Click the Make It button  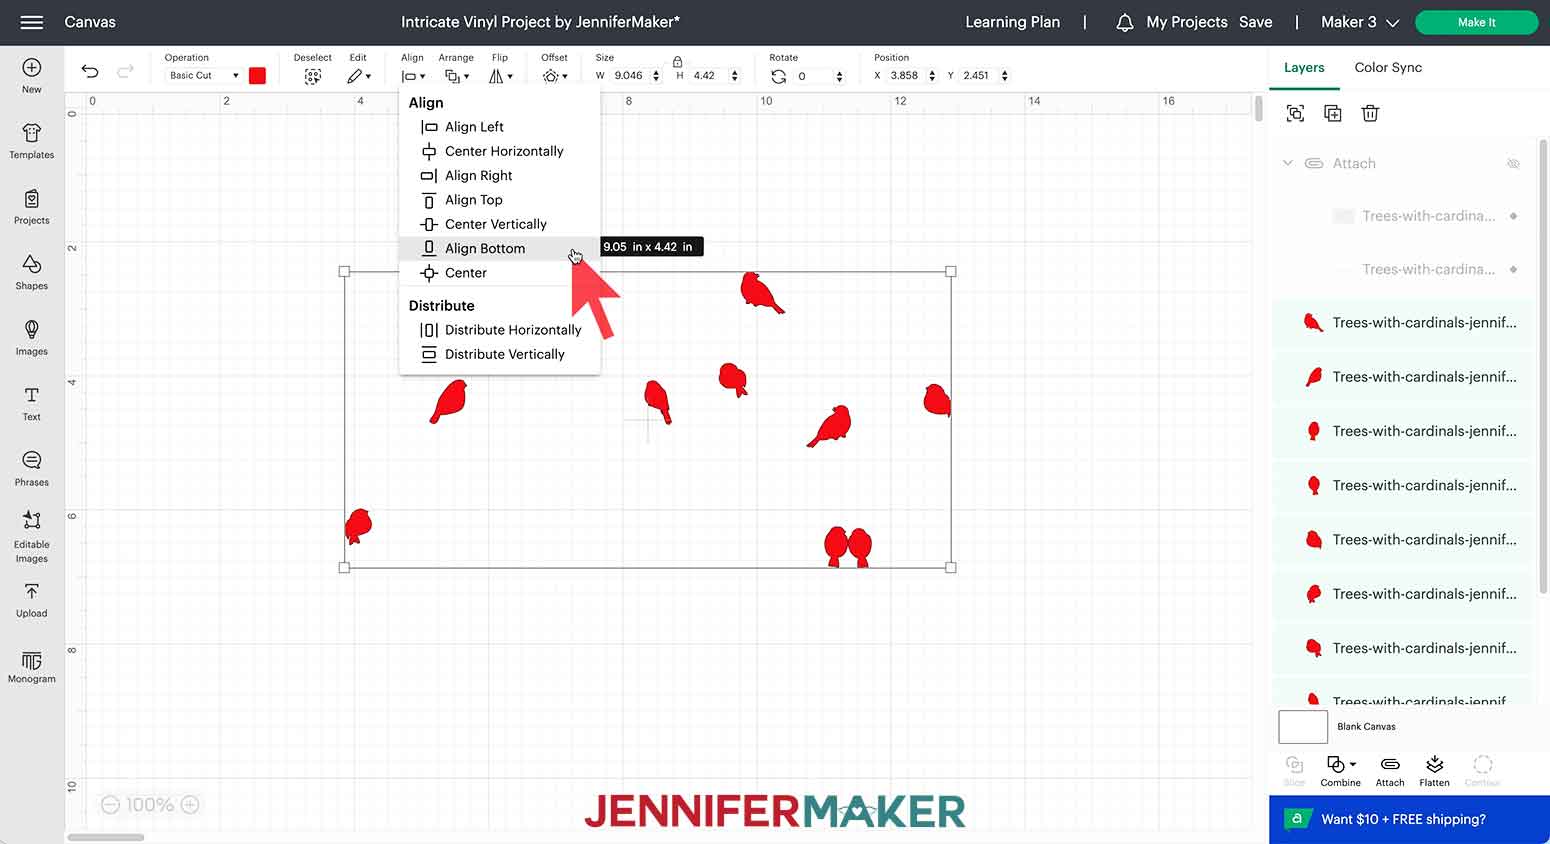(x=1477, y=22)
